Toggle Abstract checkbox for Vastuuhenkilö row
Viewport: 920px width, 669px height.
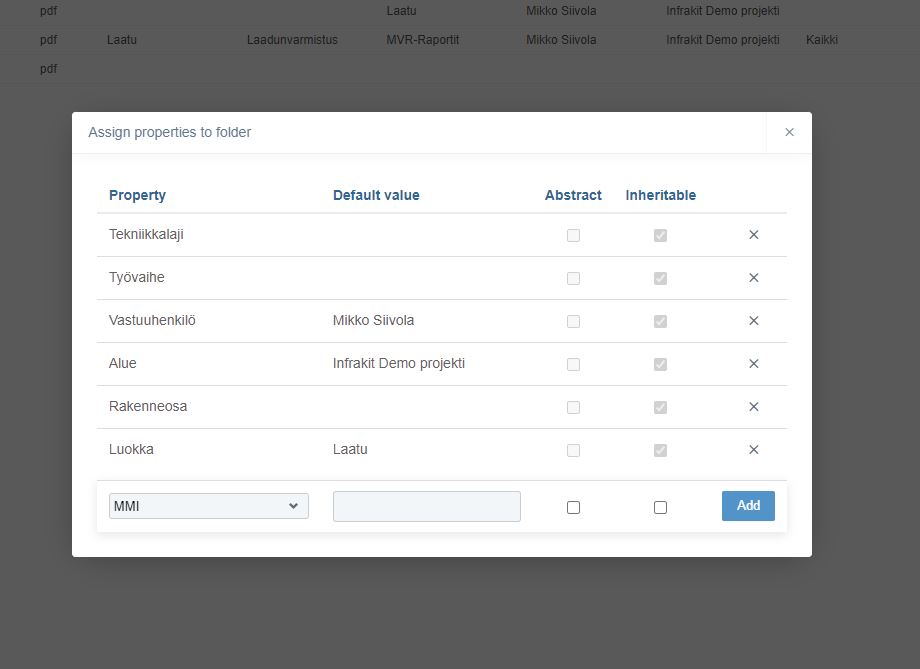coord(573,321)
